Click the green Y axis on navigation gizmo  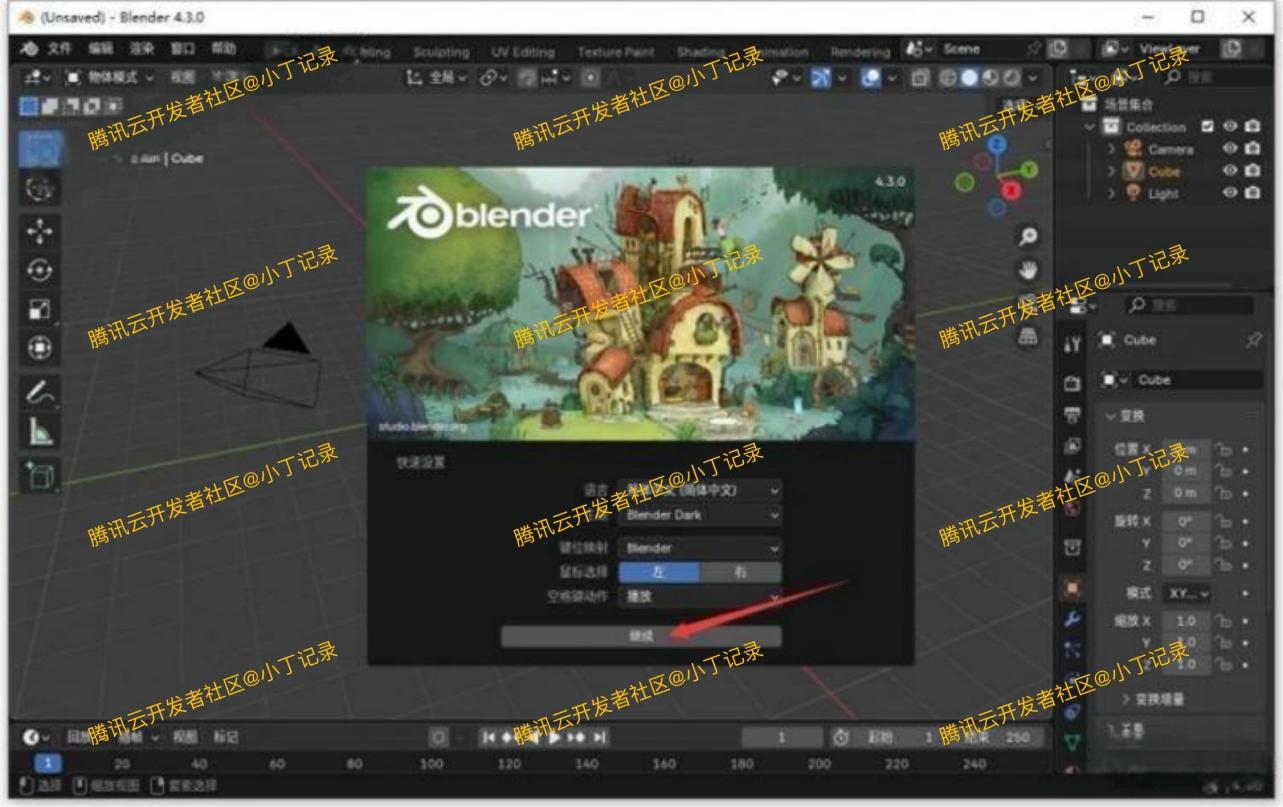point(1030,171)
